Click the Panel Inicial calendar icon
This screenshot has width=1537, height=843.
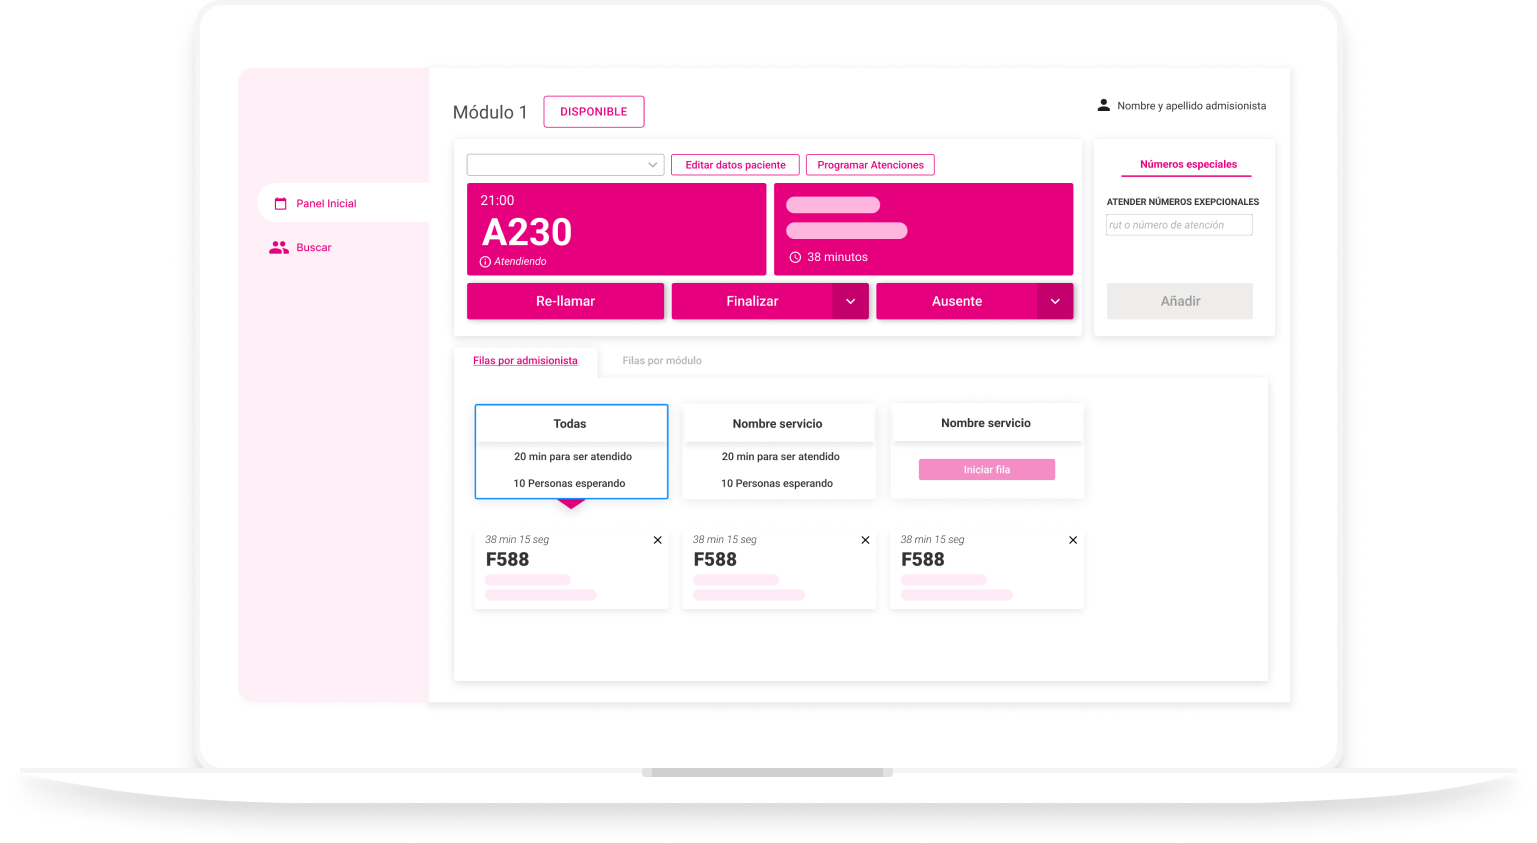pos(280,204)
